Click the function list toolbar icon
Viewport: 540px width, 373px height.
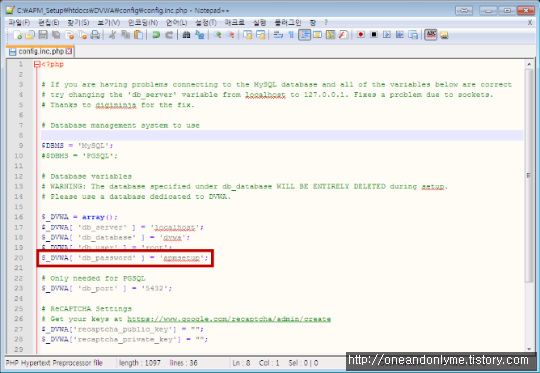pos(343,35)
